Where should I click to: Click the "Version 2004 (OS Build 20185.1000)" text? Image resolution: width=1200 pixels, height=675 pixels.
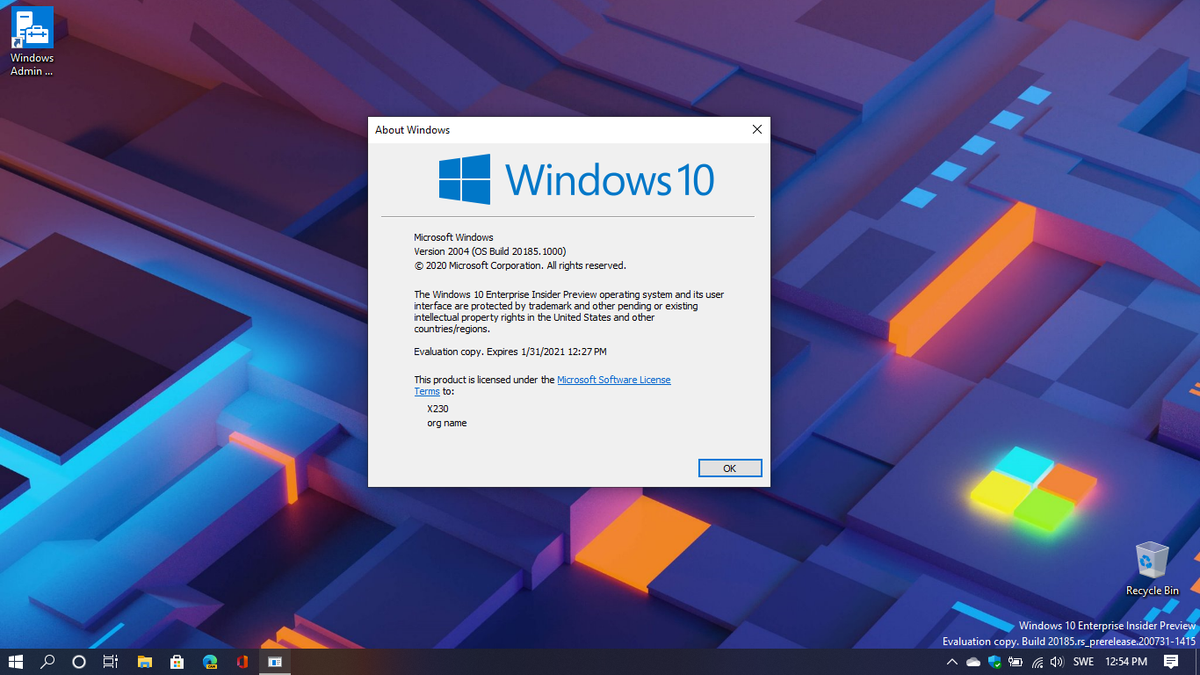coord(490,251)
